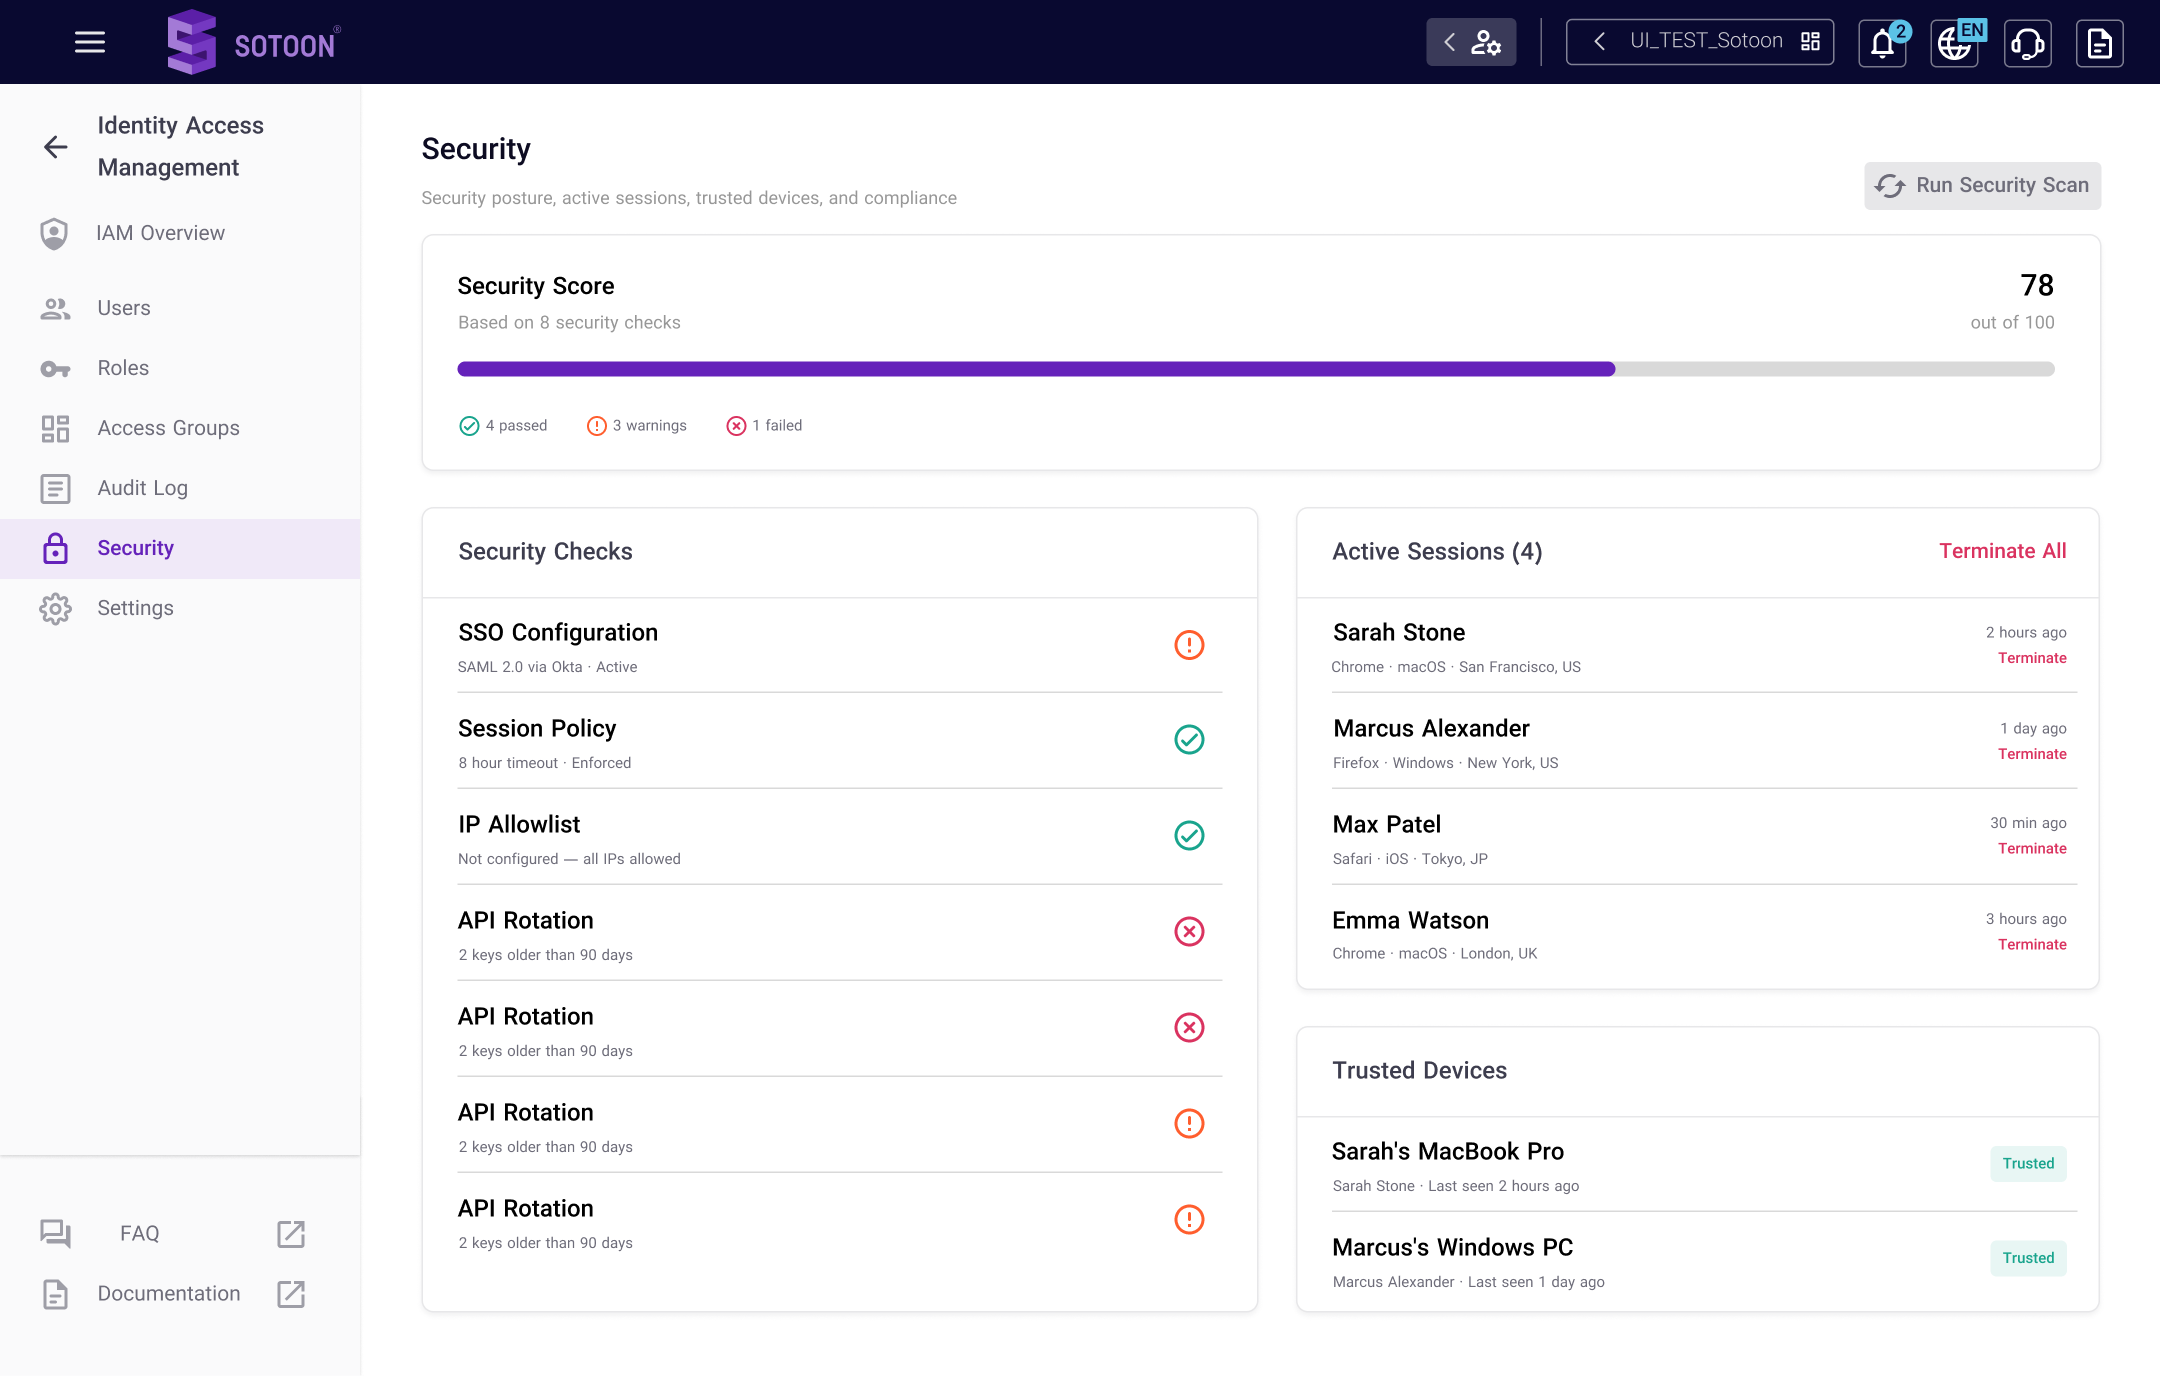Viewport: 2160px width, 1376px height.
Task: Click the security score progress bar
Action: (x=1256, y=369)
